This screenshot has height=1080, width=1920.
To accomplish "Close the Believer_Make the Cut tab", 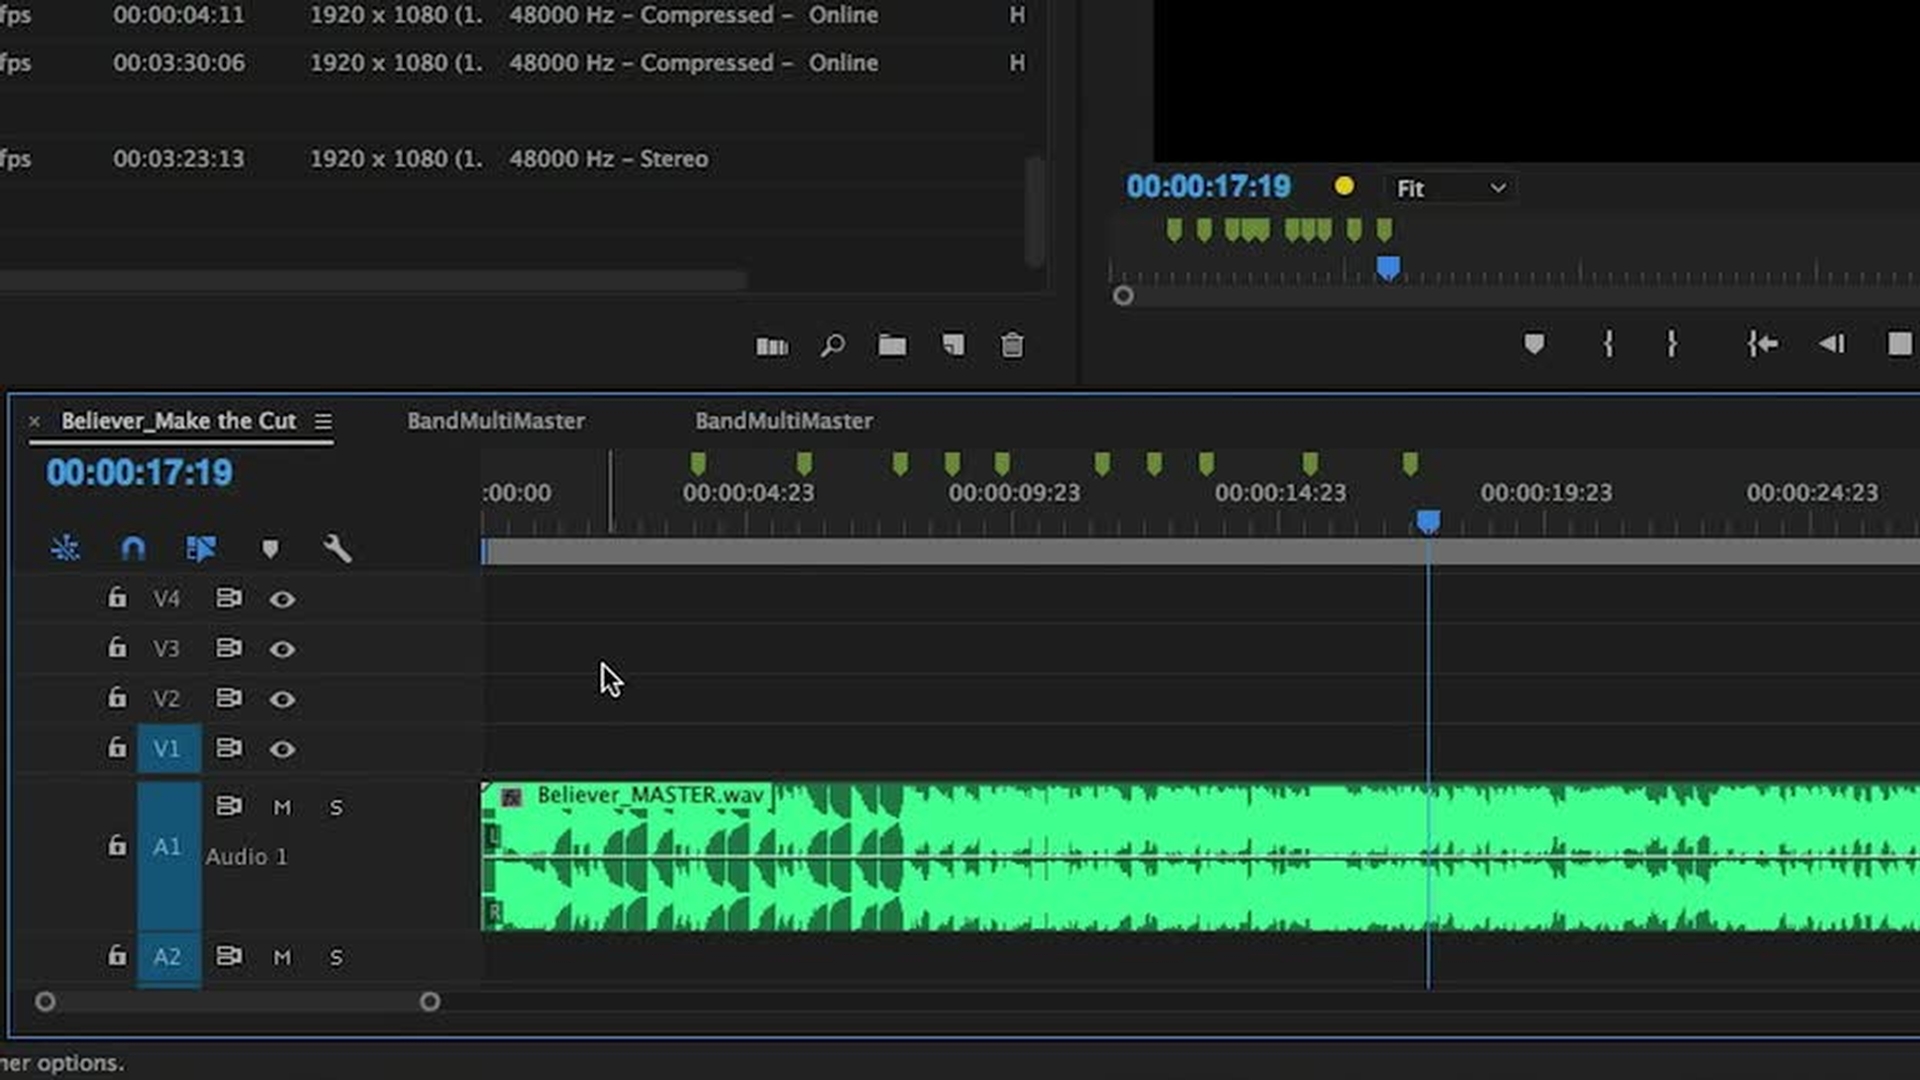I will [34, 422].
